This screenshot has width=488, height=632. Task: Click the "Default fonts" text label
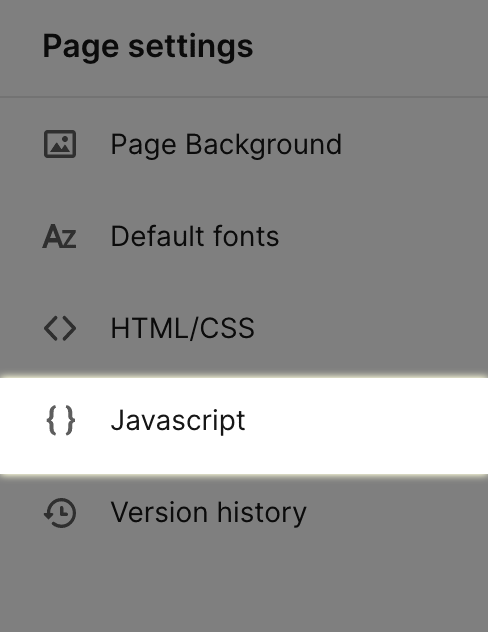[x=195, y=236]
